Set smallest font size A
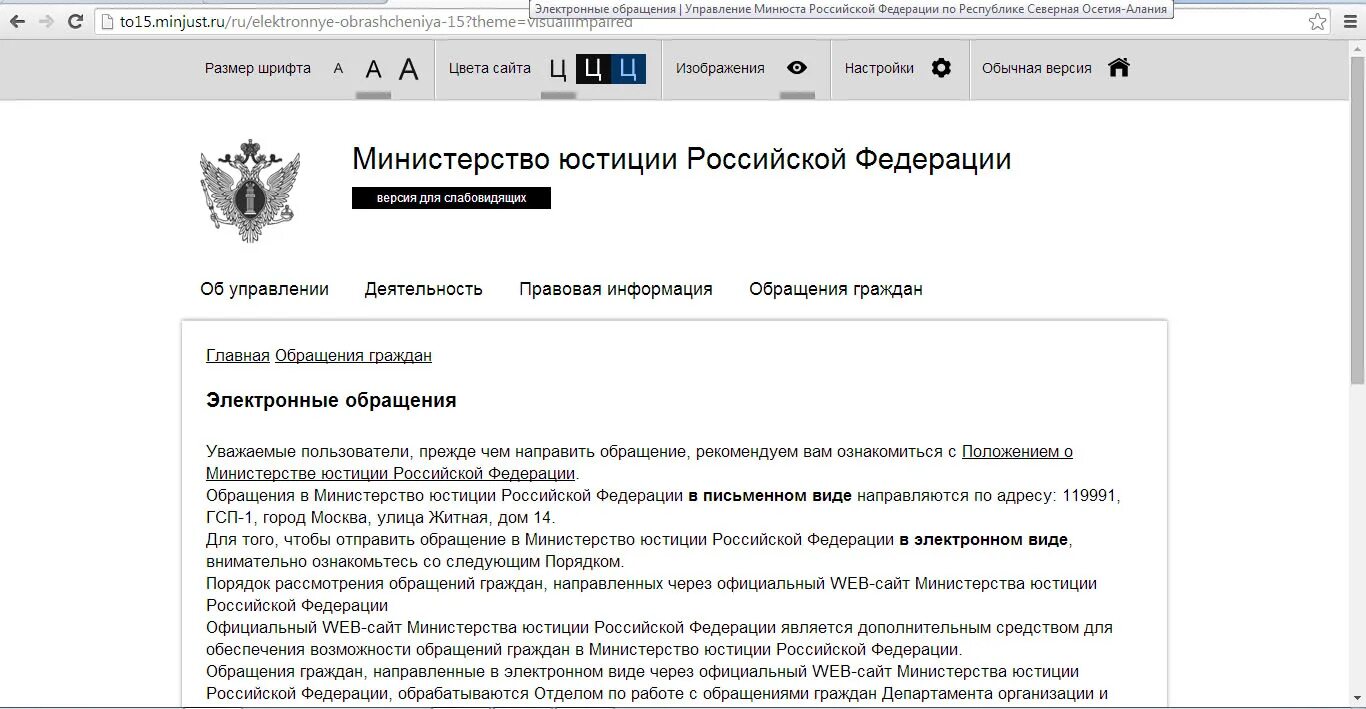 tap(338, 69)
